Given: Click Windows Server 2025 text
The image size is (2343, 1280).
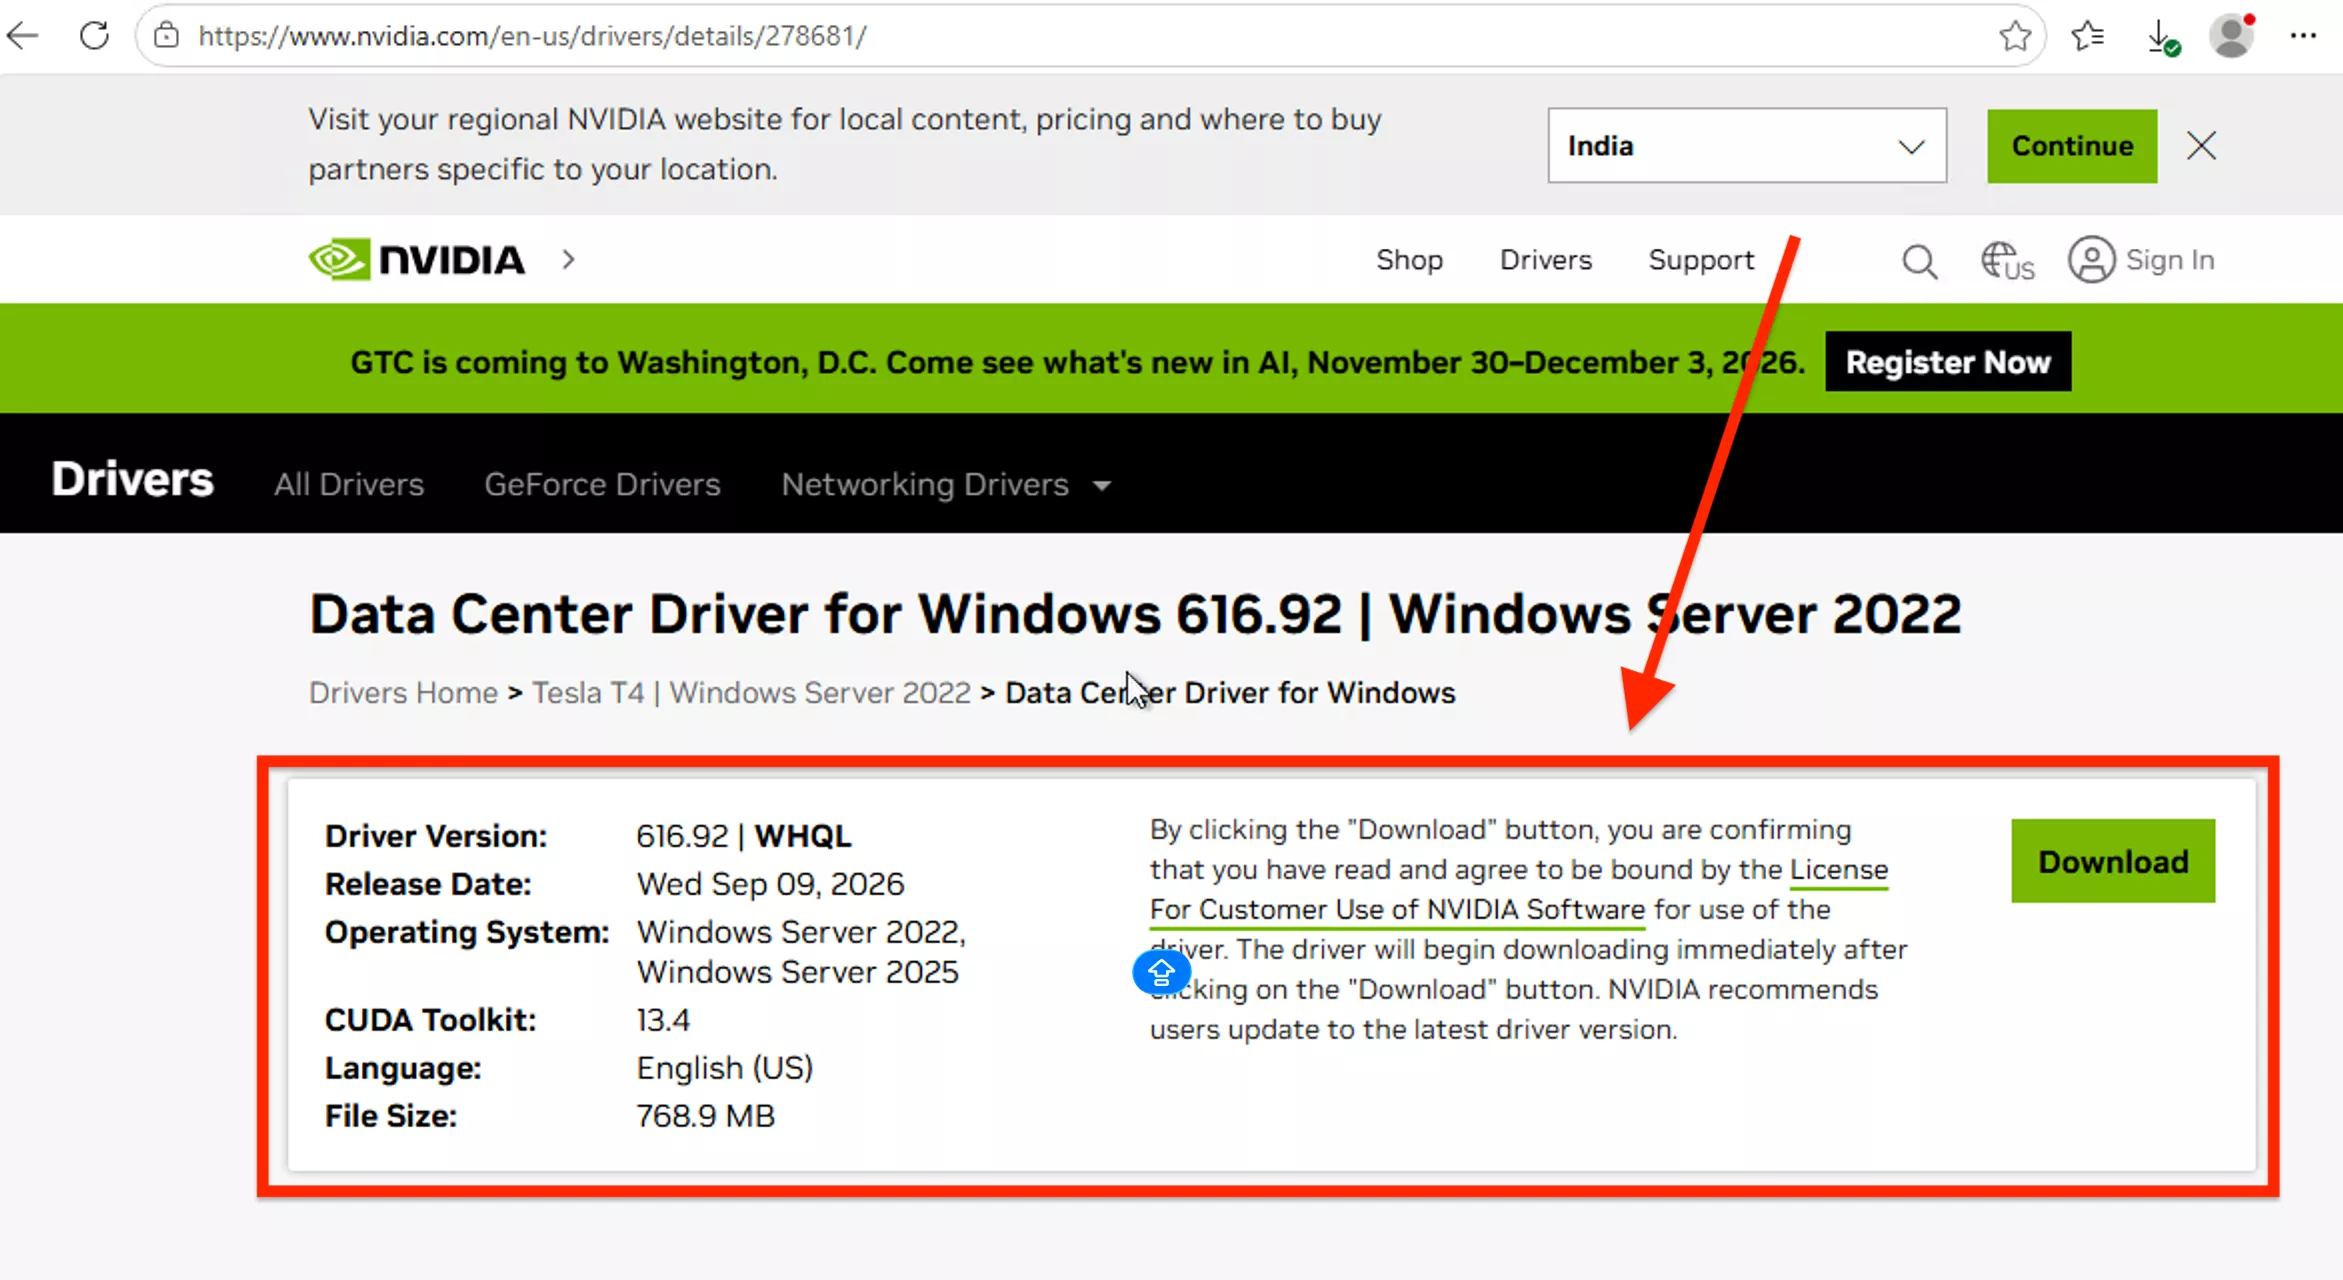Looking at the screenshot, I should (x=797, y=972).
